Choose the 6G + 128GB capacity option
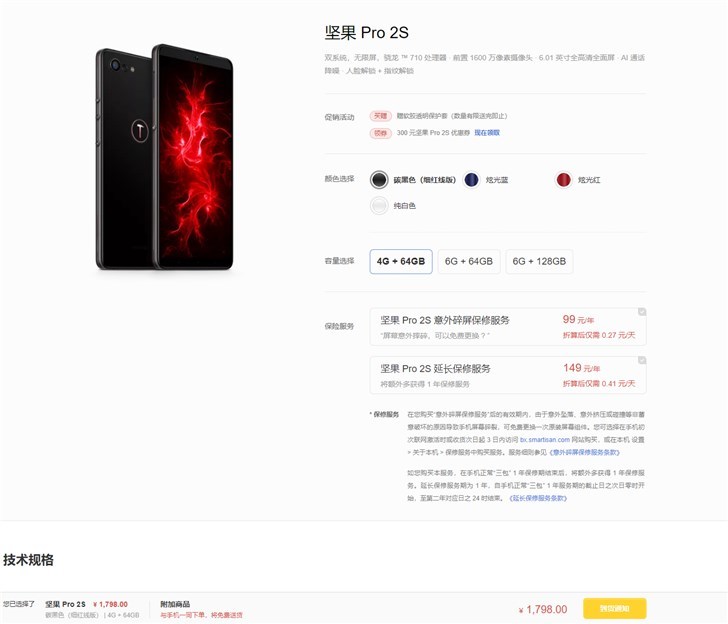This screenshot has height=624, width=728. point(539,261)
